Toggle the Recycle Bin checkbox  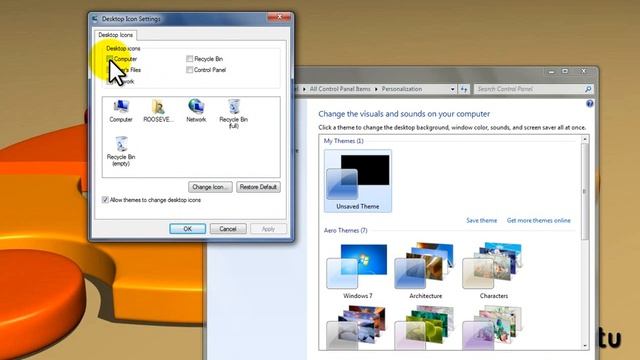tap(189, 59)
